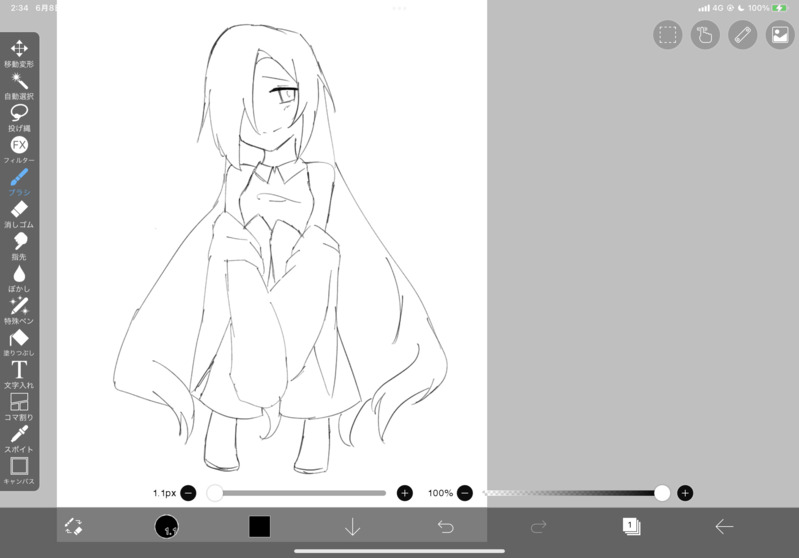799x558 pixels.
Task: Select the Bucket fill (塗りつぶし) tool
Action: (x=19, y=342)
